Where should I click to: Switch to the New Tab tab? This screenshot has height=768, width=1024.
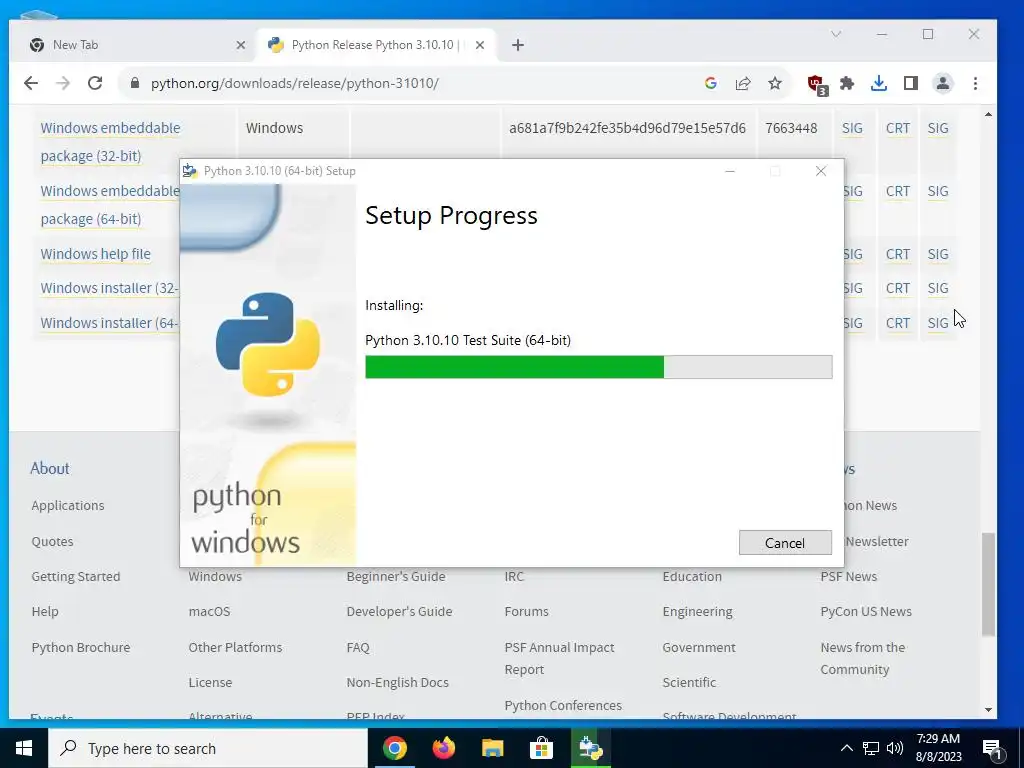[133, 44]
